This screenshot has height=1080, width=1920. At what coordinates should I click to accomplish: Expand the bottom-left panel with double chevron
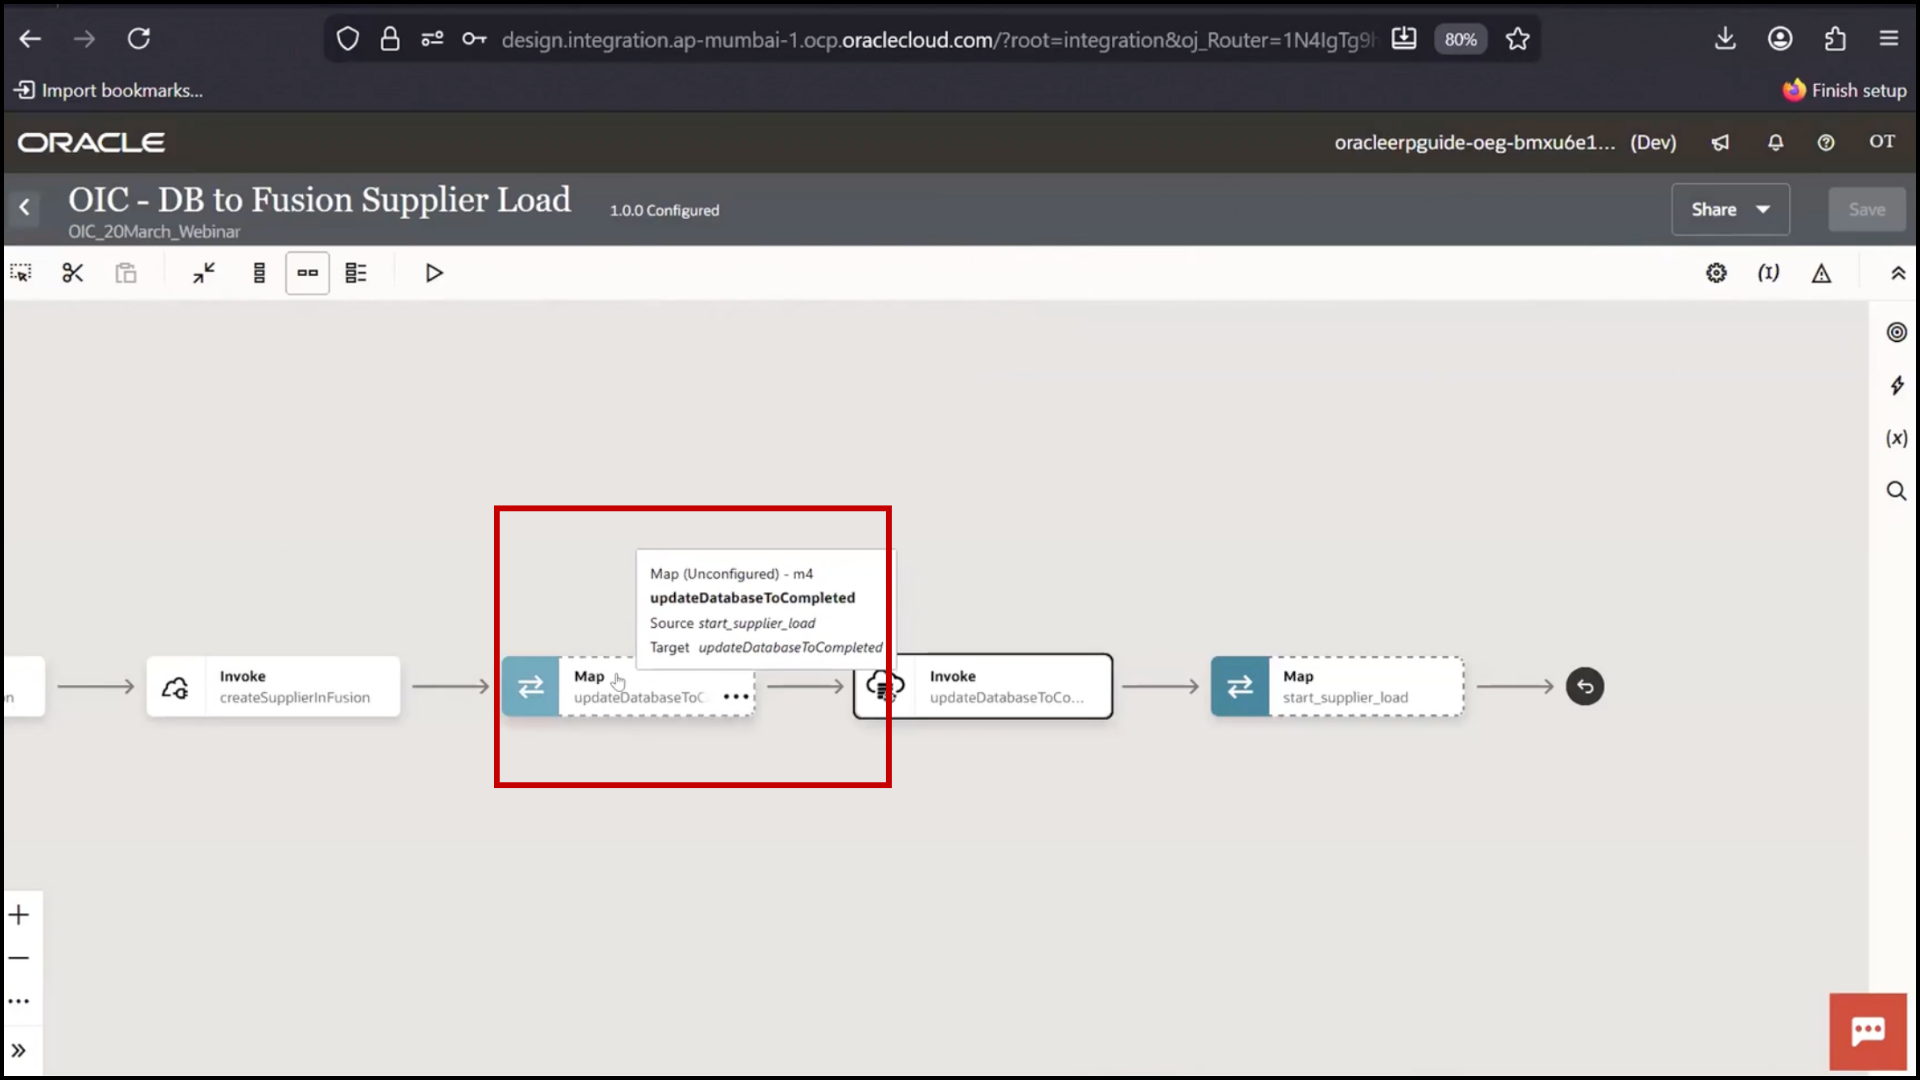[19, 1051]
